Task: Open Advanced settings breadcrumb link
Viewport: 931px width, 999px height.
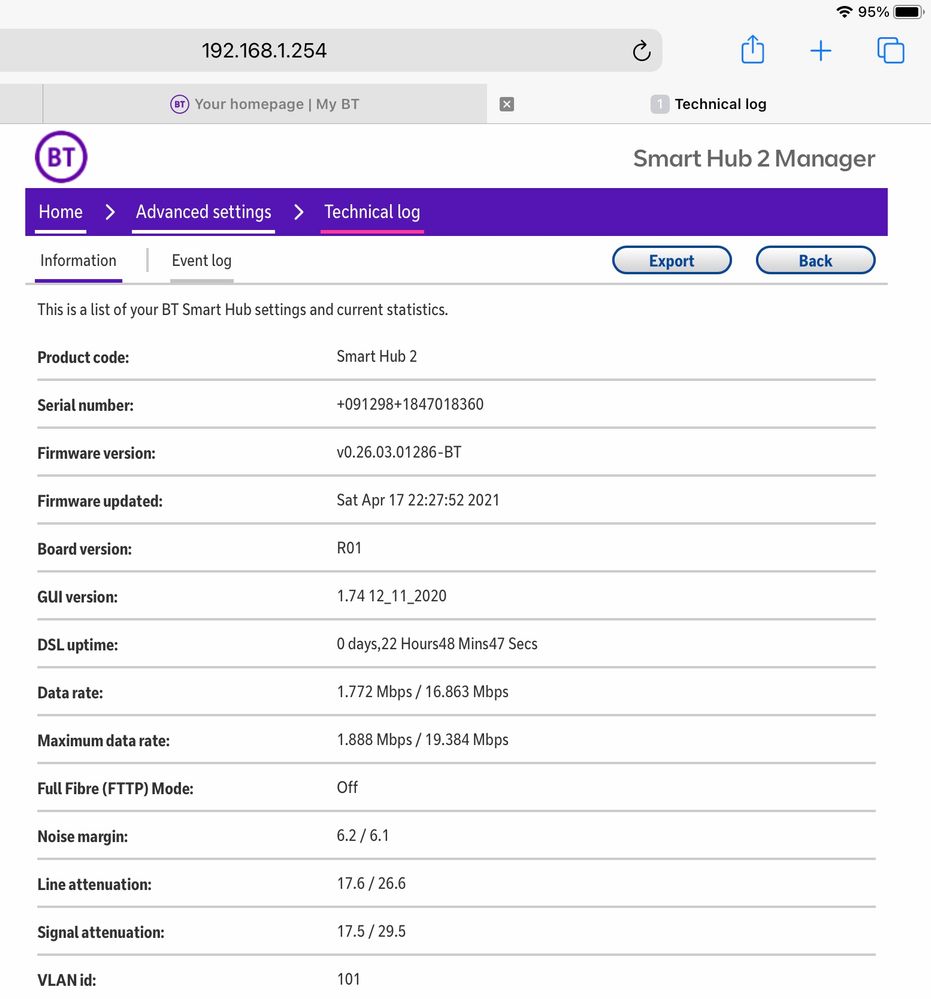Action: [x=204, y=212]
